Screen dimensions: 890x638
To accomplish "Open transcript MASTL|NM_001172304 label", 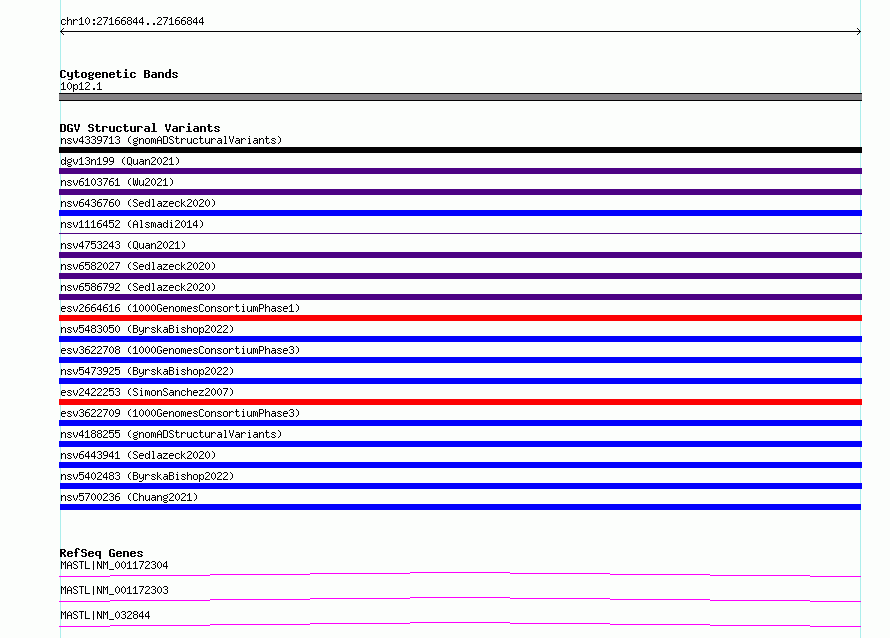I will (x=114, y=565).
